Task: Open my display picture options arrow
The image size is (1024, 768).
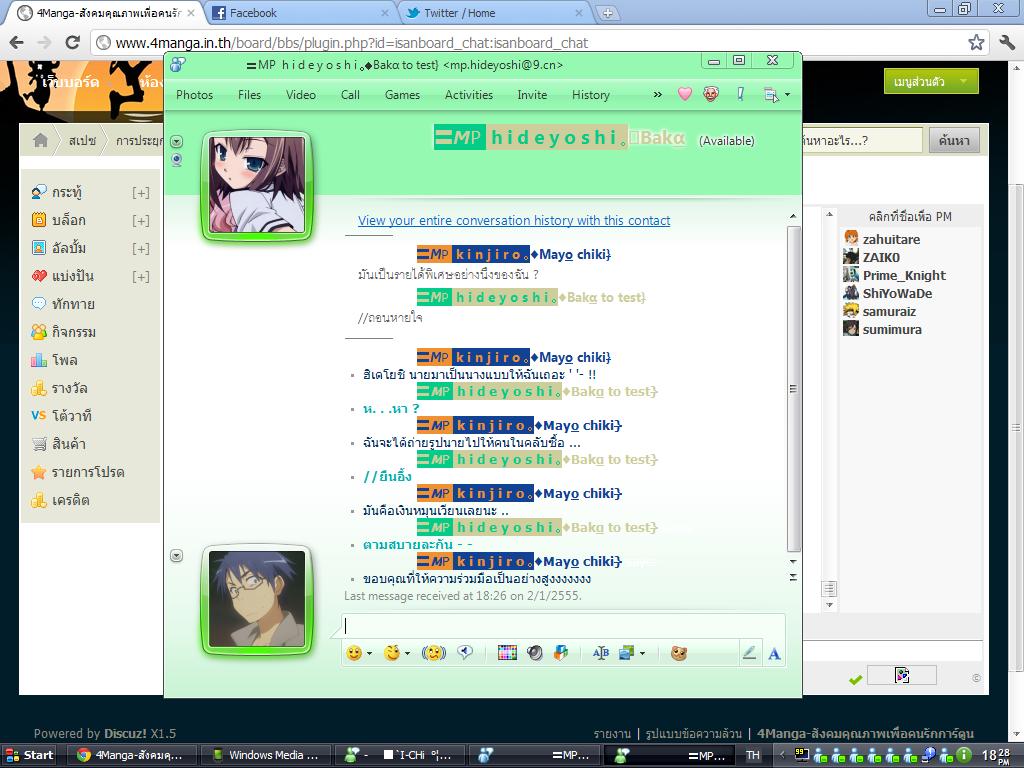Action: tap(176, 556)
